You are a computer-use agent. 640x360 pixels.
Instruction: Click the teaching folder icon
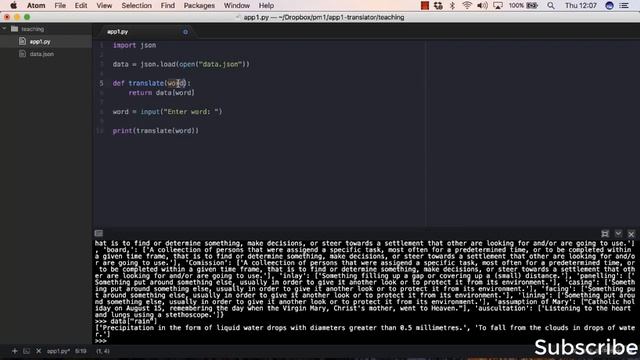(x=15, y=29)
